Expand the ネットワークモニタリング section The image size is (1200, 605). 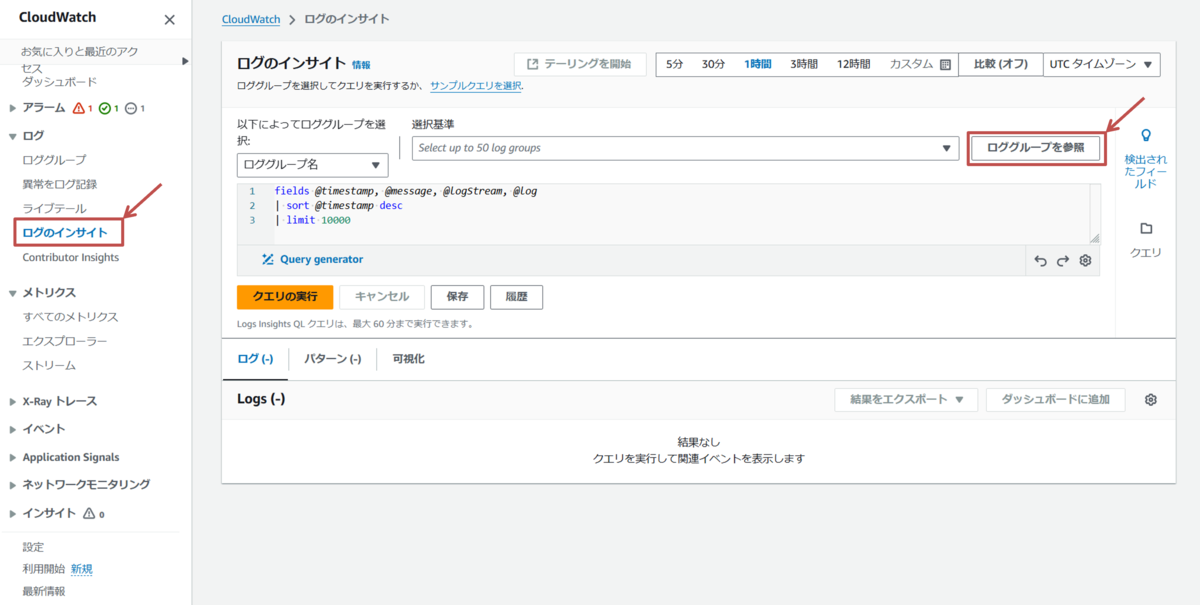tap(12, 485)
